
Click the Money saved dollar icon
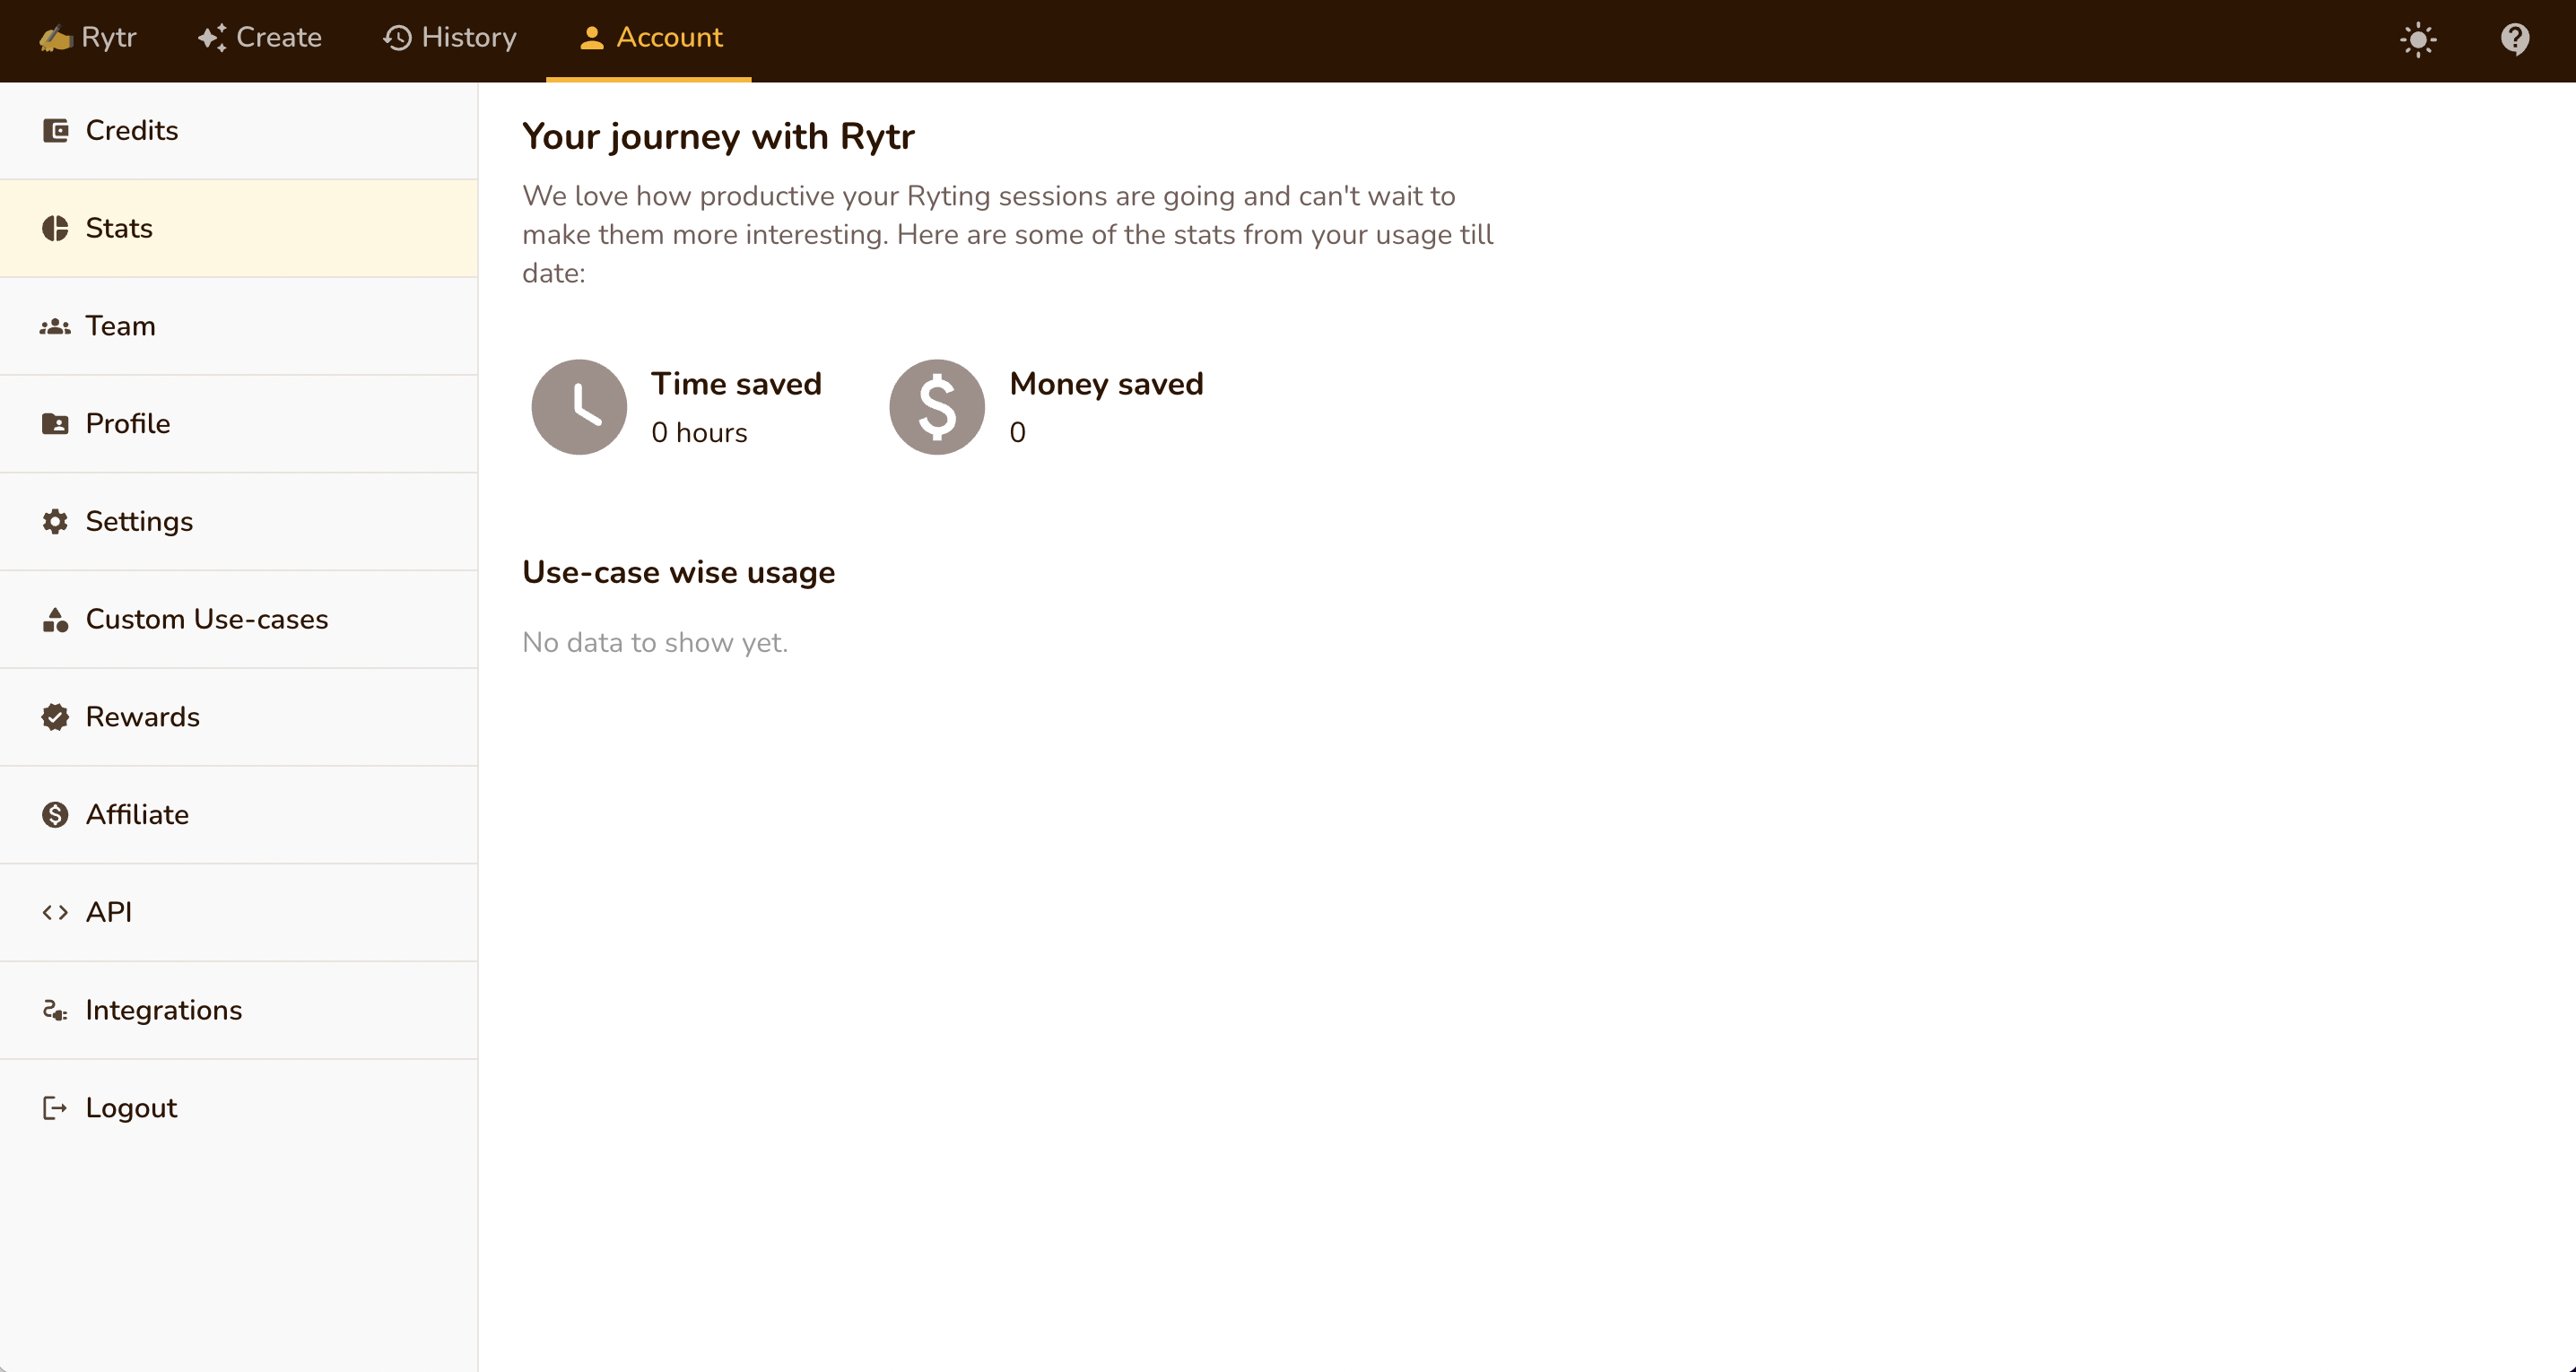coord(937,407)
